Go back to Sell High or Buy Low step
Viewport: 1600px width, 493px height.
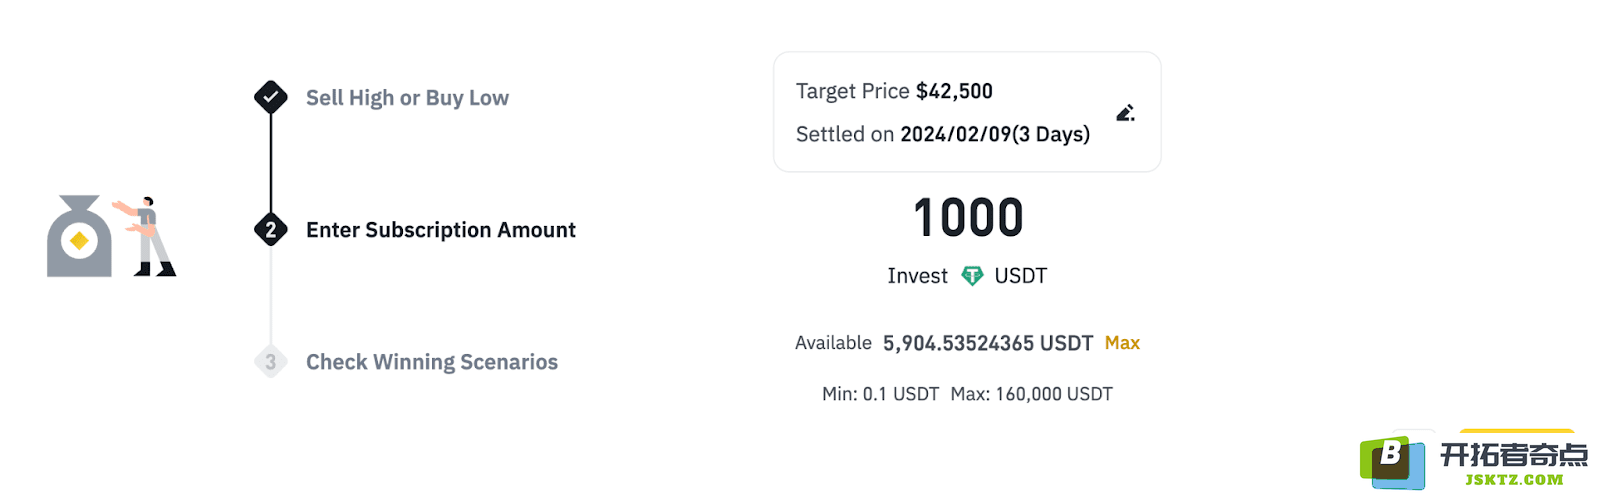(407, 98)
